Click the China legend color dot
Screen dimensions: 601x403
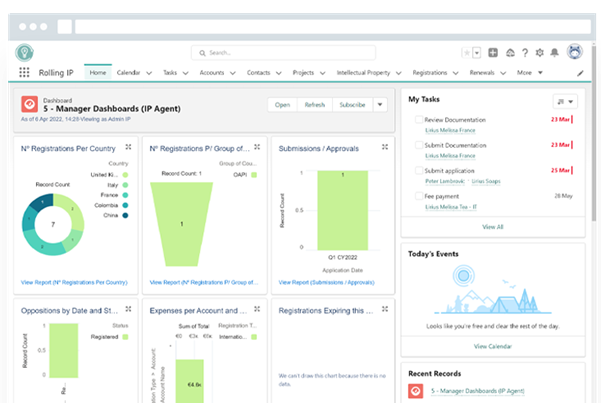[125, 215]
